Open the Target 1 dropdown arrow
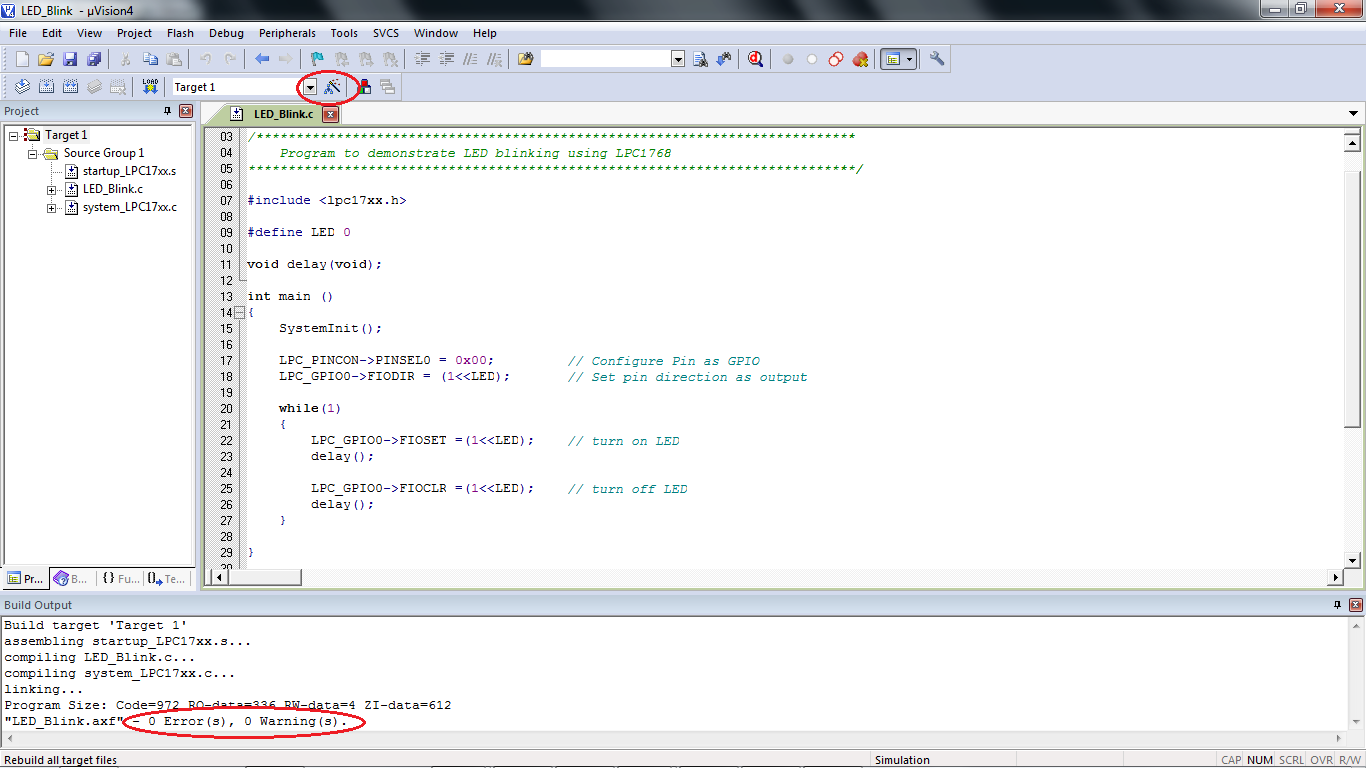This screenshot has height=768, width=1366. click(x=310, y=88)
